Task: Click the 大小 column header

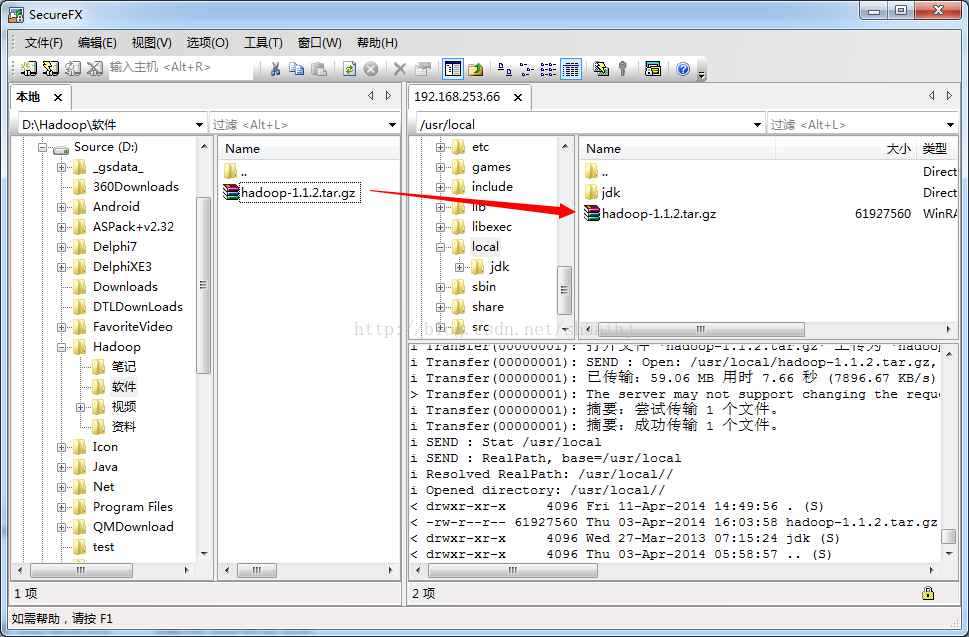Action: point(845,149)
